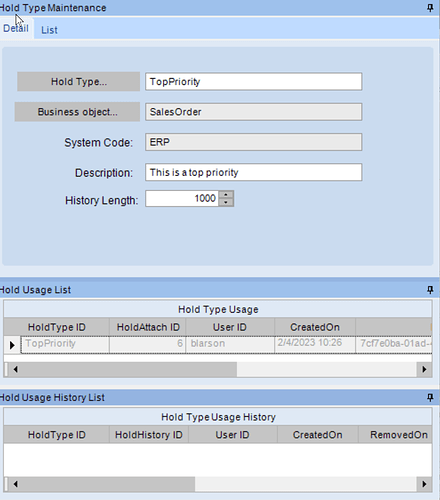Pin the Hold Usage History List panel
Screen dimensions: 440x500
pyautogui.click(x=430, y=397)
